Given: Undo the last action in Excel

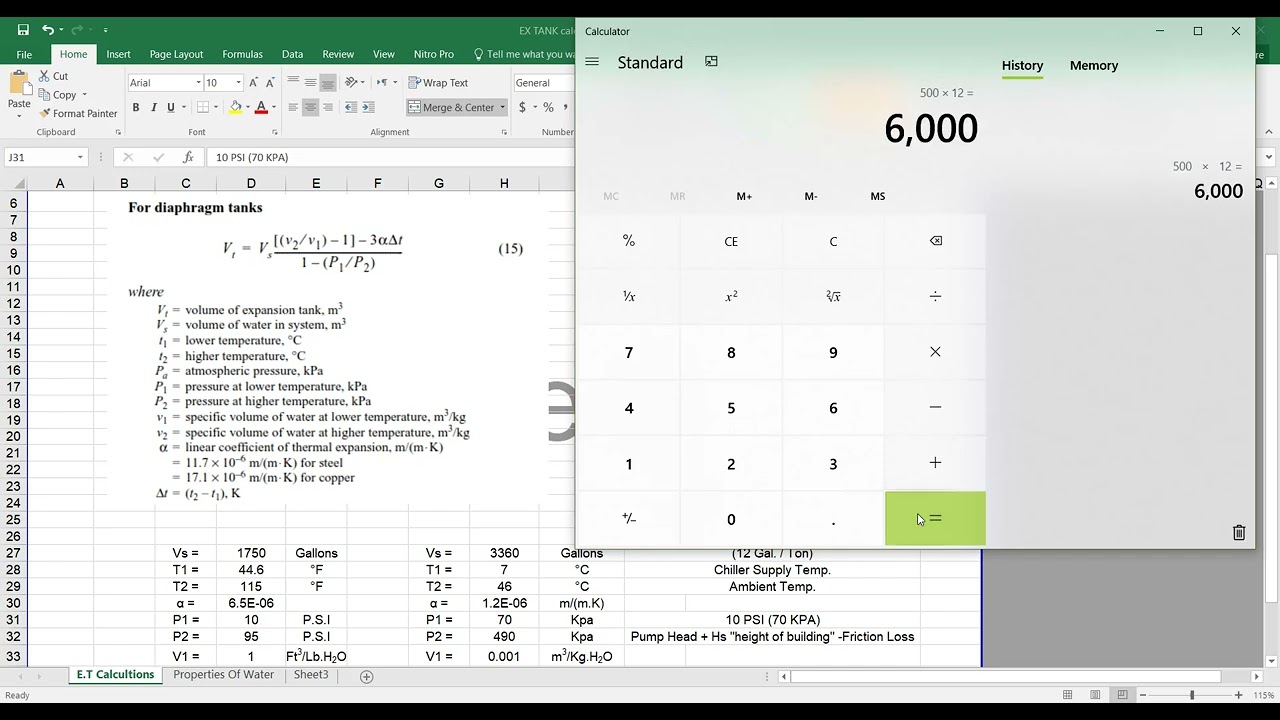Looking at the screenshot, I should pos(47,30).
